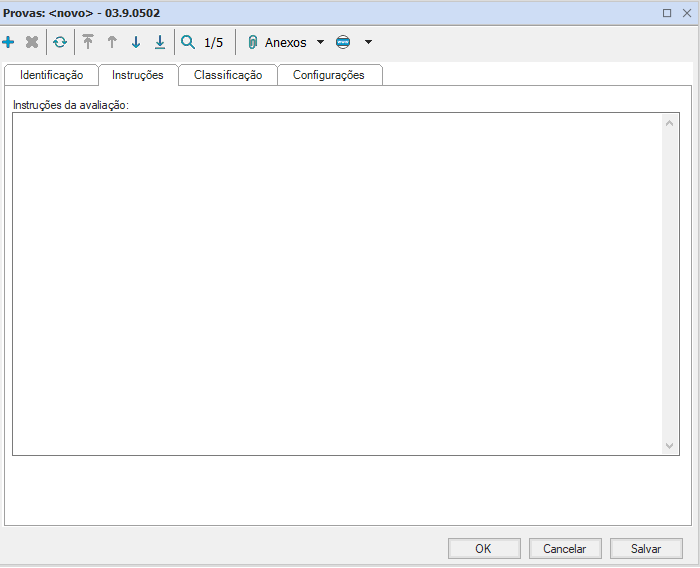700x568 pixels.
Task: Switch to the Identificação tab
Action: click(51, 75)
